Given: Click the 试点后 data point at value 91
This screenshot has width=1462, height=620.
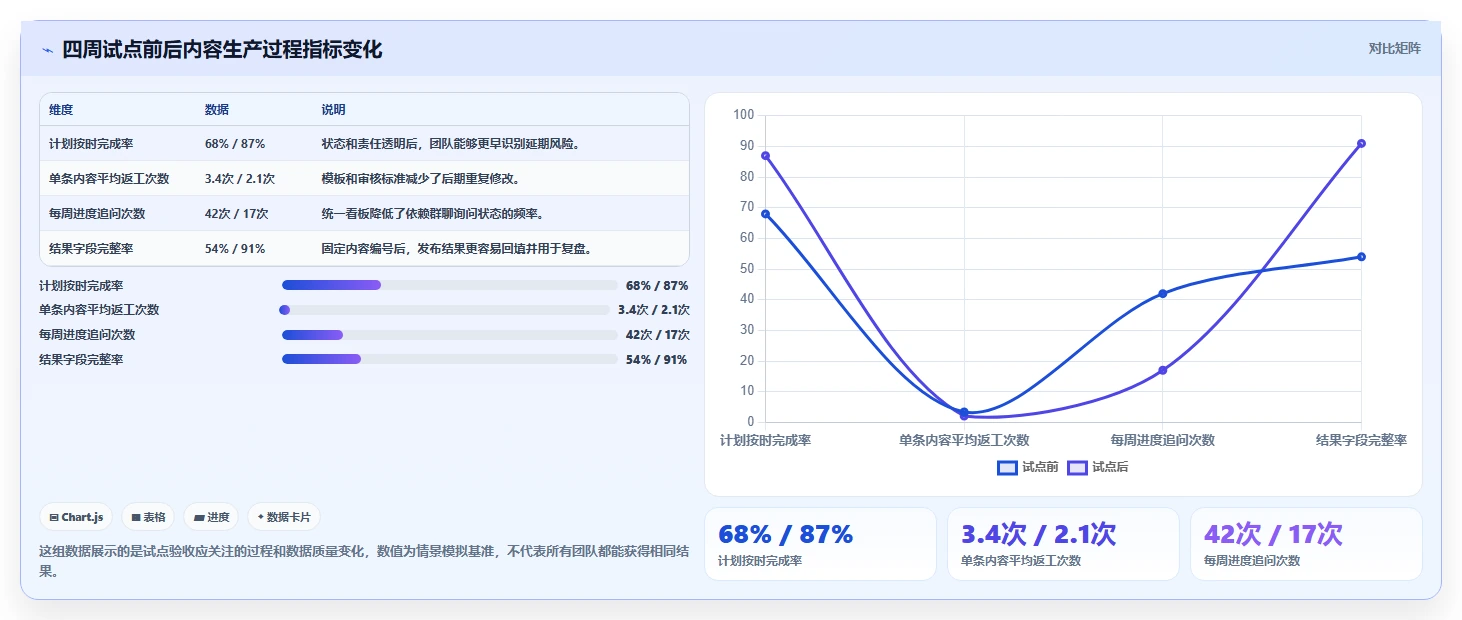Looking at the screenshot, I should coord(1361,143).
